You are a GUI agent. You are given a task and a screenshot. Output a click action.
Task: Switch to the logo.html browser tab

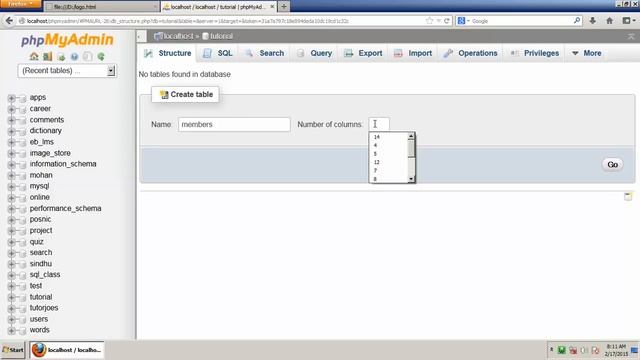[x=101, y=7]
